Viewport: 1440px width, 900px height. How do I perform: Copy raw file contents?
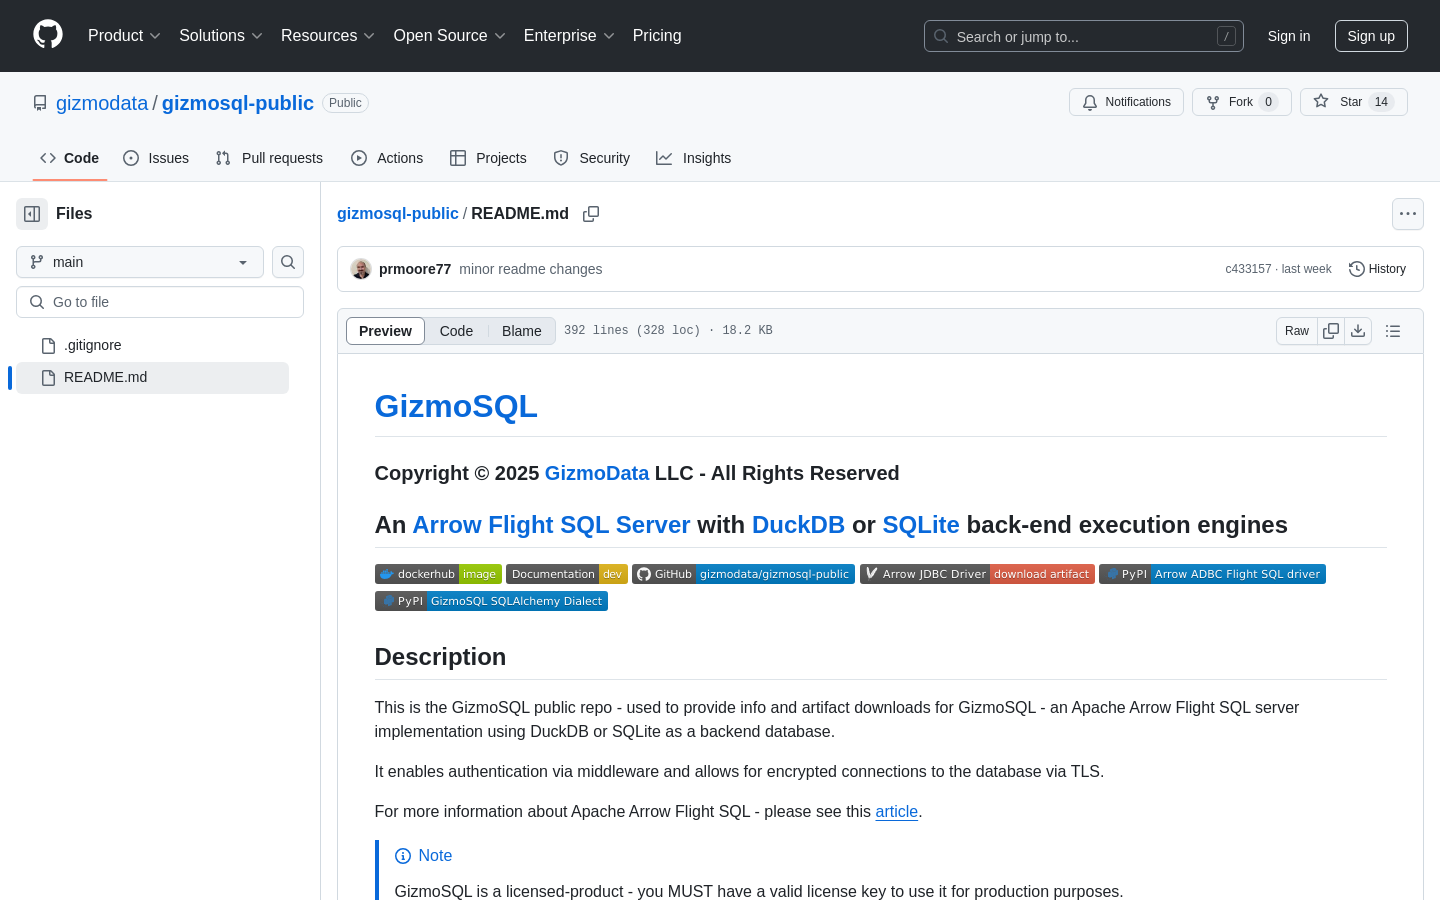pyautogui.click(x=1331, y=331)
